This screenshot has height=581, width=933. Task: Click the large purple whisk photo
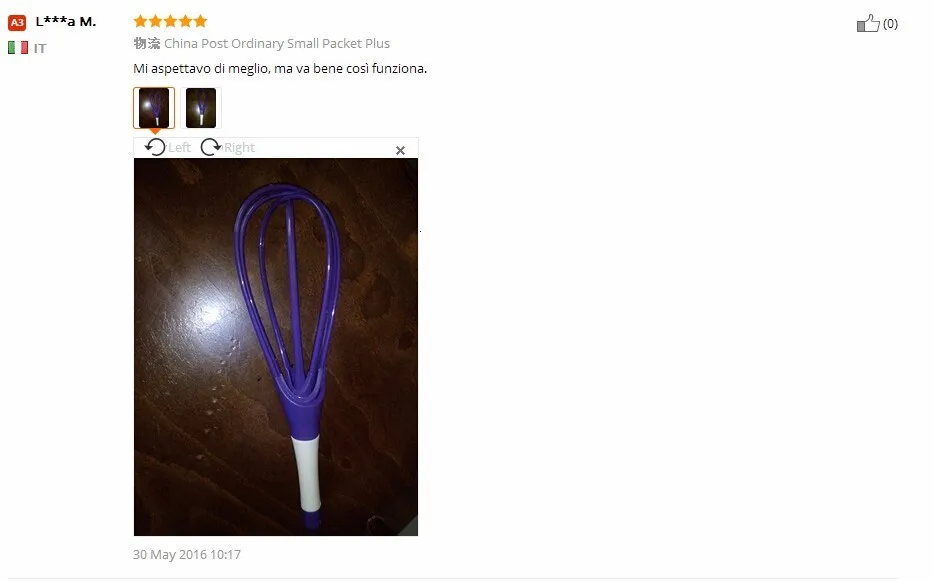(276, 347)
